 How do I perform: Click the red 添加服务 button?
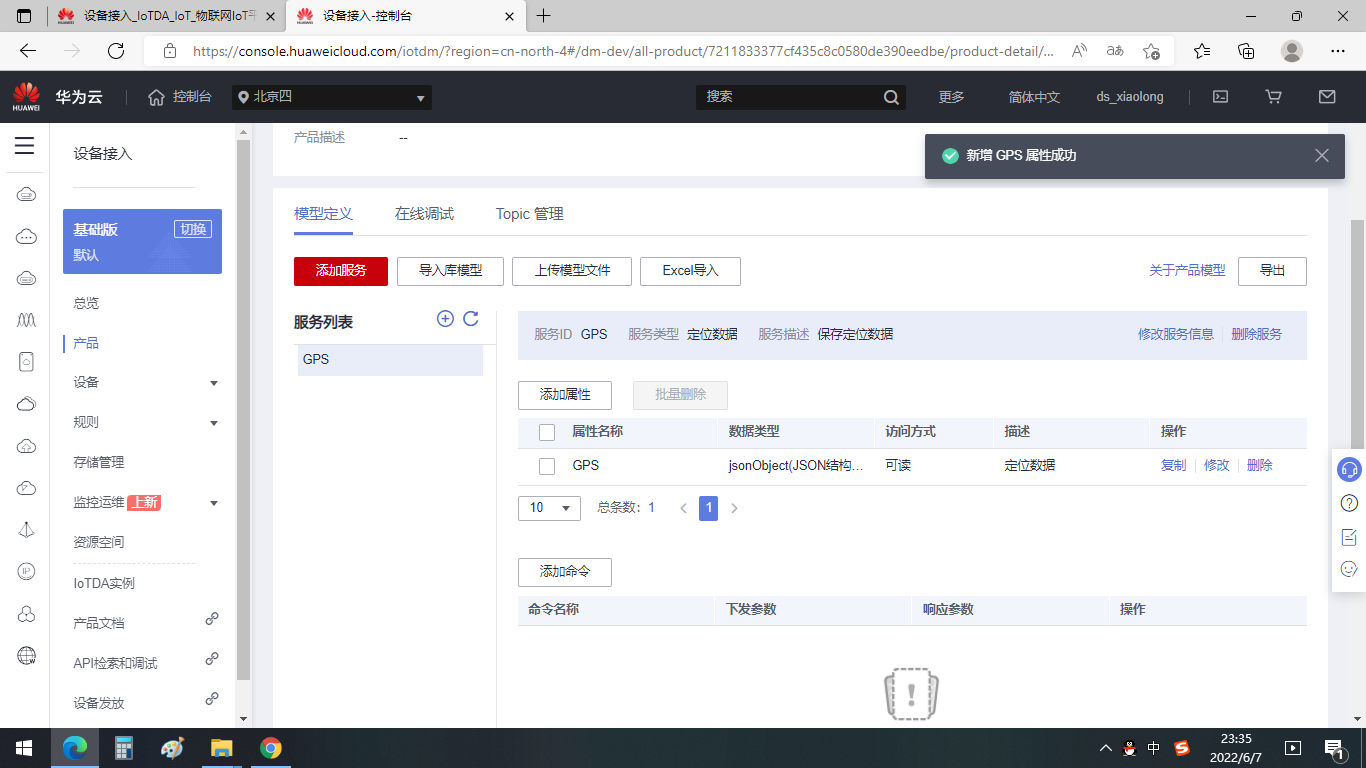(341, 271)
